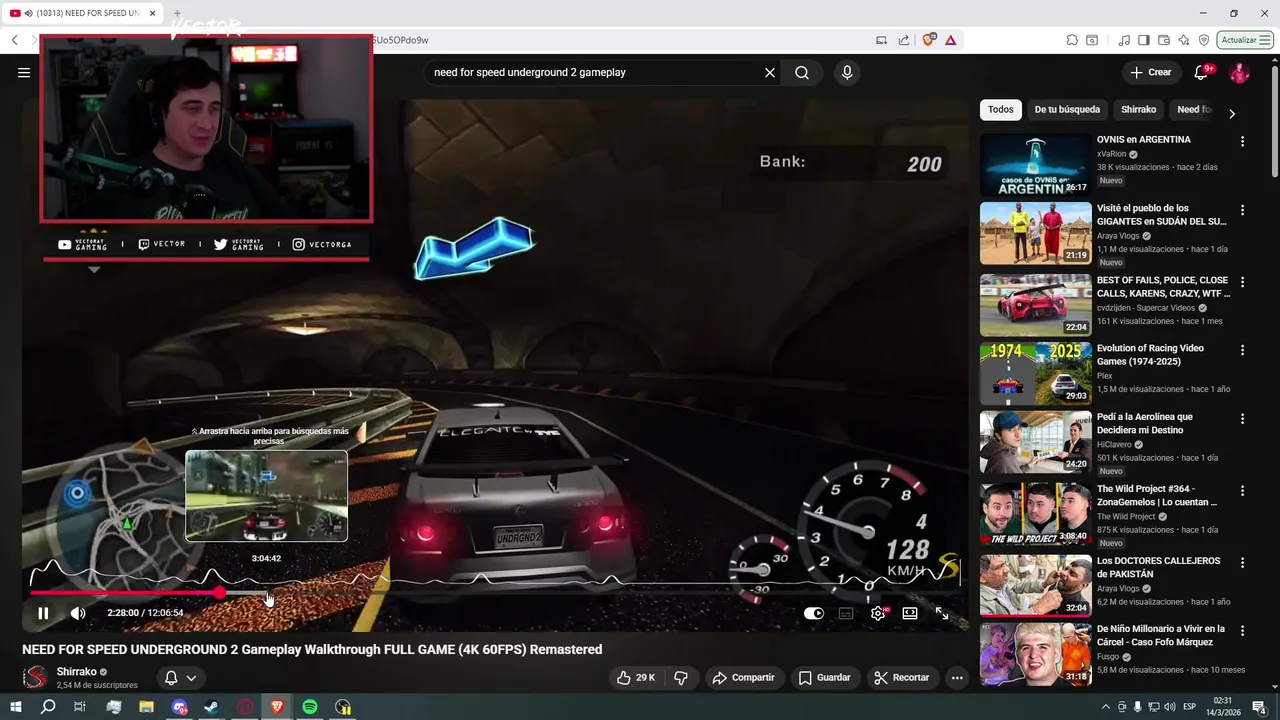Open 'Evolution of Racing Video Games (1974-2025)' title
The height and width of the screenshot is (720, 1280).
(x=1150, y=355)
